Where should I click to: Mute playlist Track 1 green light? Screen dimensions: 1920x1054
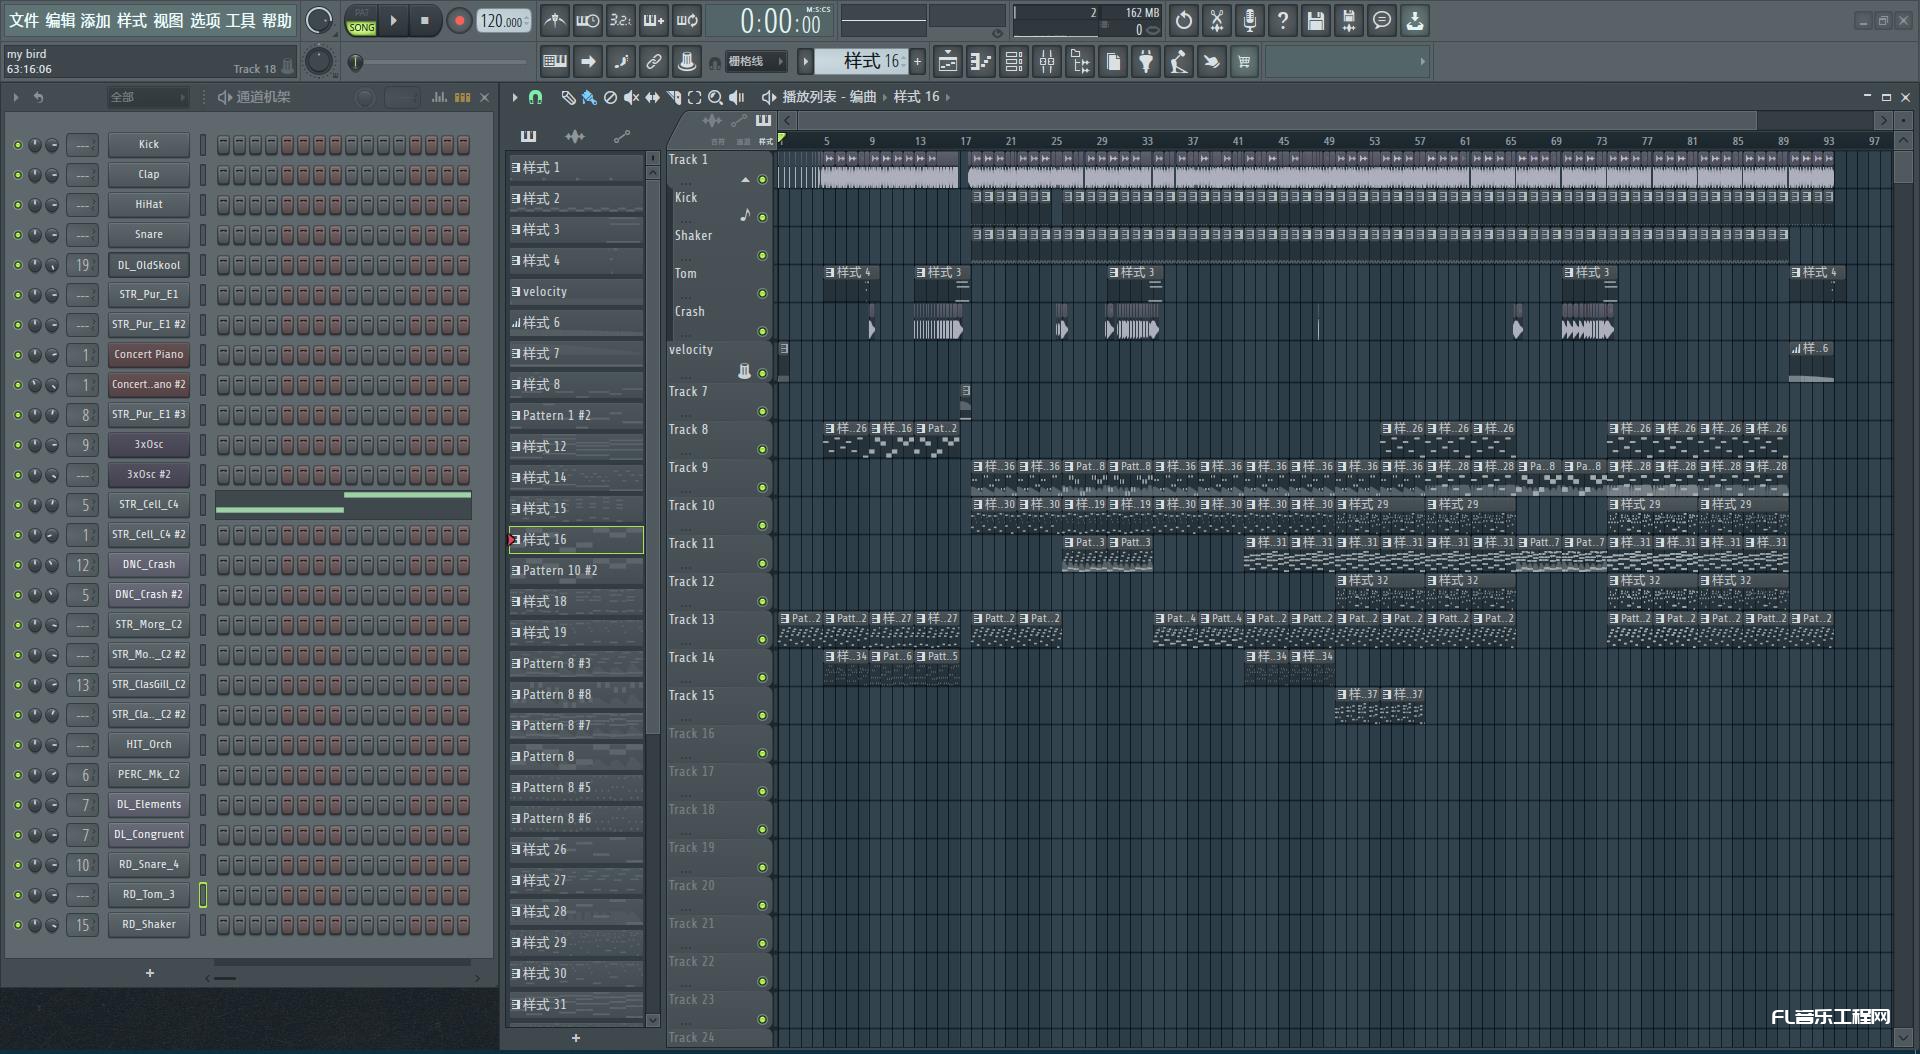coord(762,180)
